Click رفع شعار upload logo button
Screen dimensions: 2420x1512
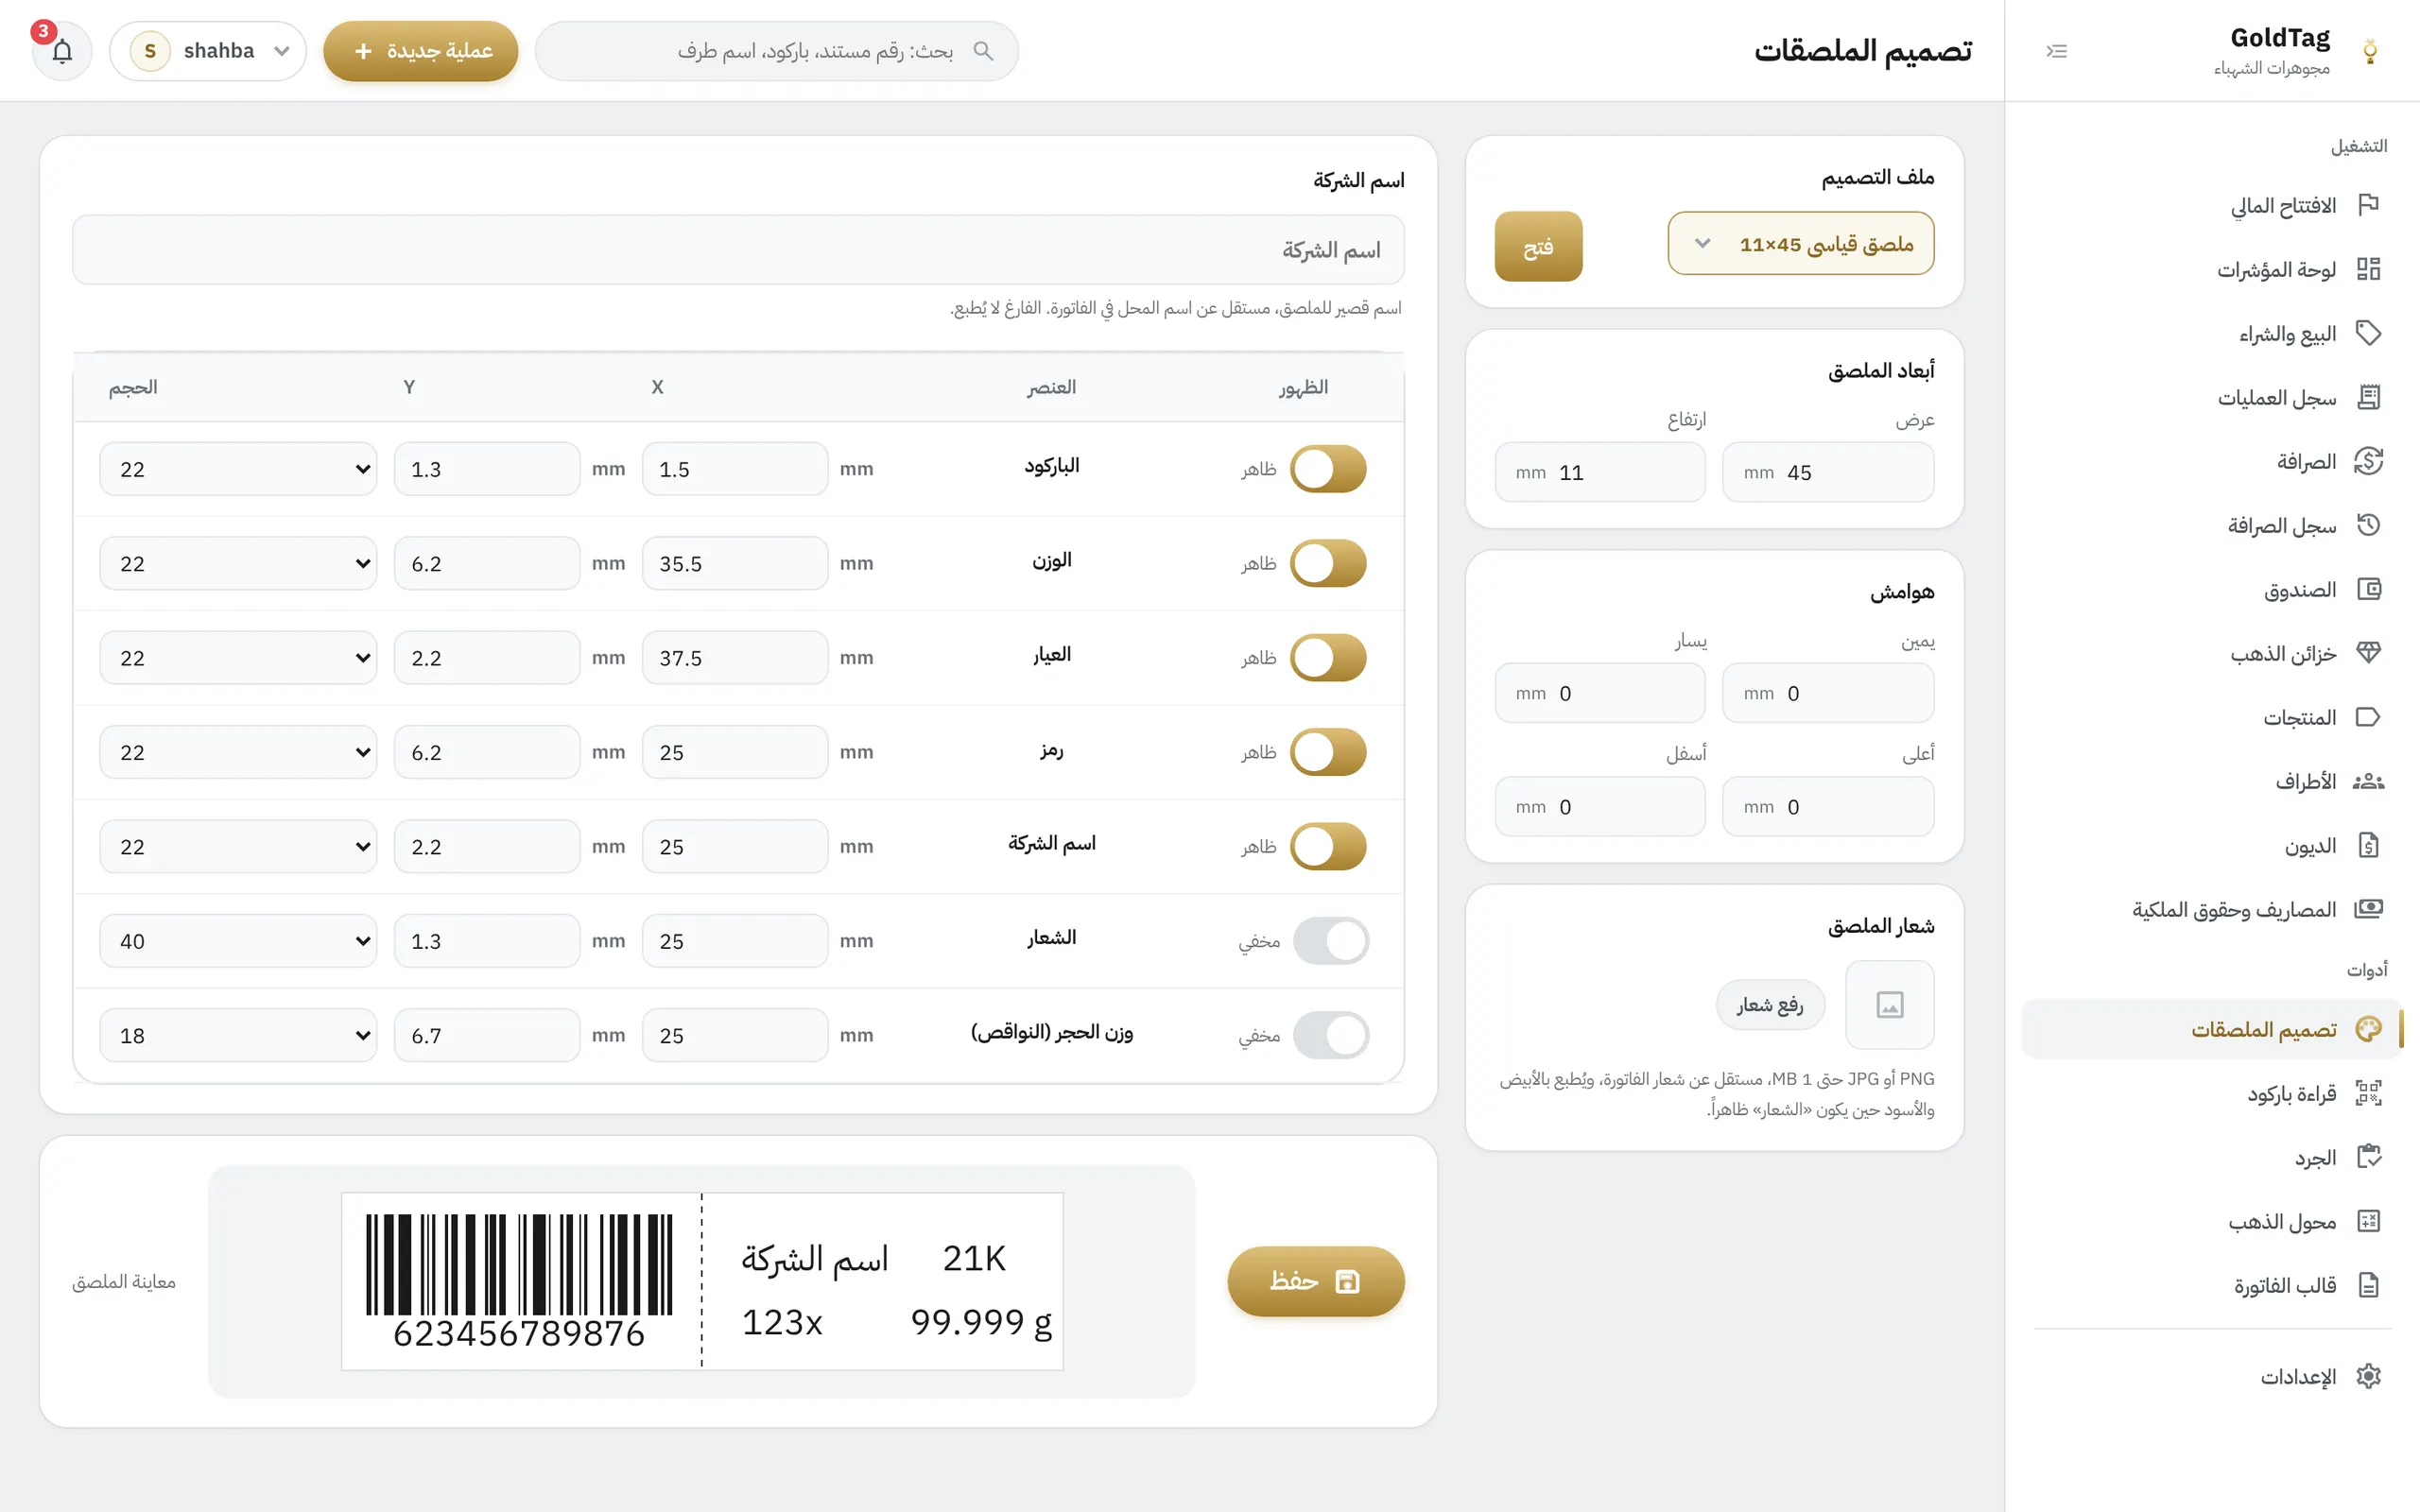(x=1770, y=1004)
